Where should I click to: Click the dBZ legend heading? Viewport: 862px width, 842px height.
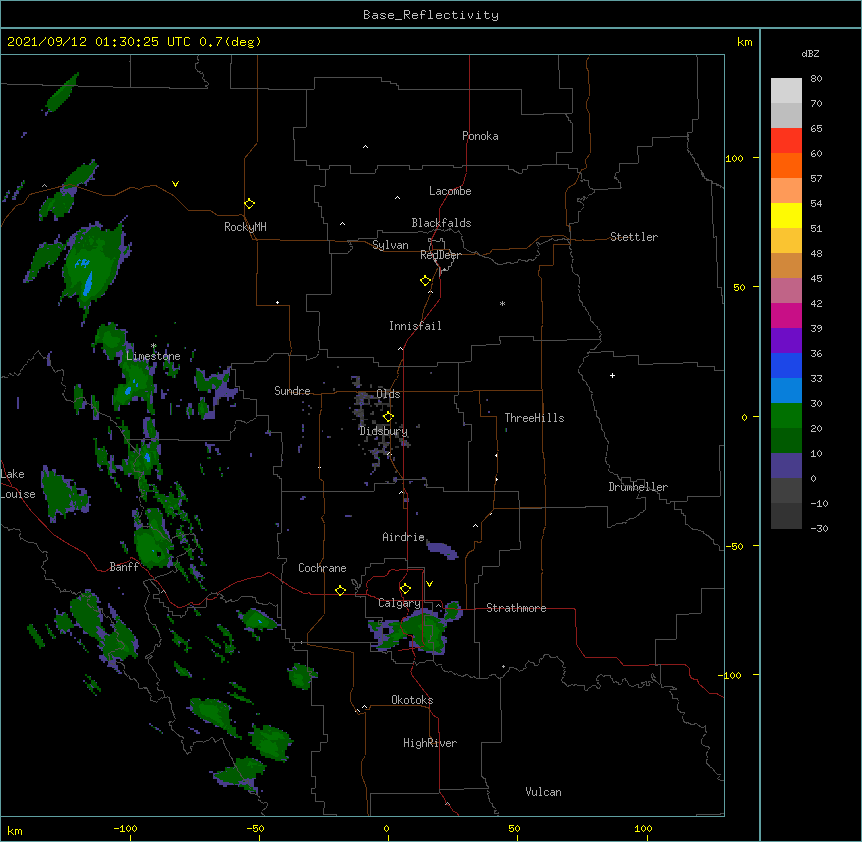[x=810, y=54]
